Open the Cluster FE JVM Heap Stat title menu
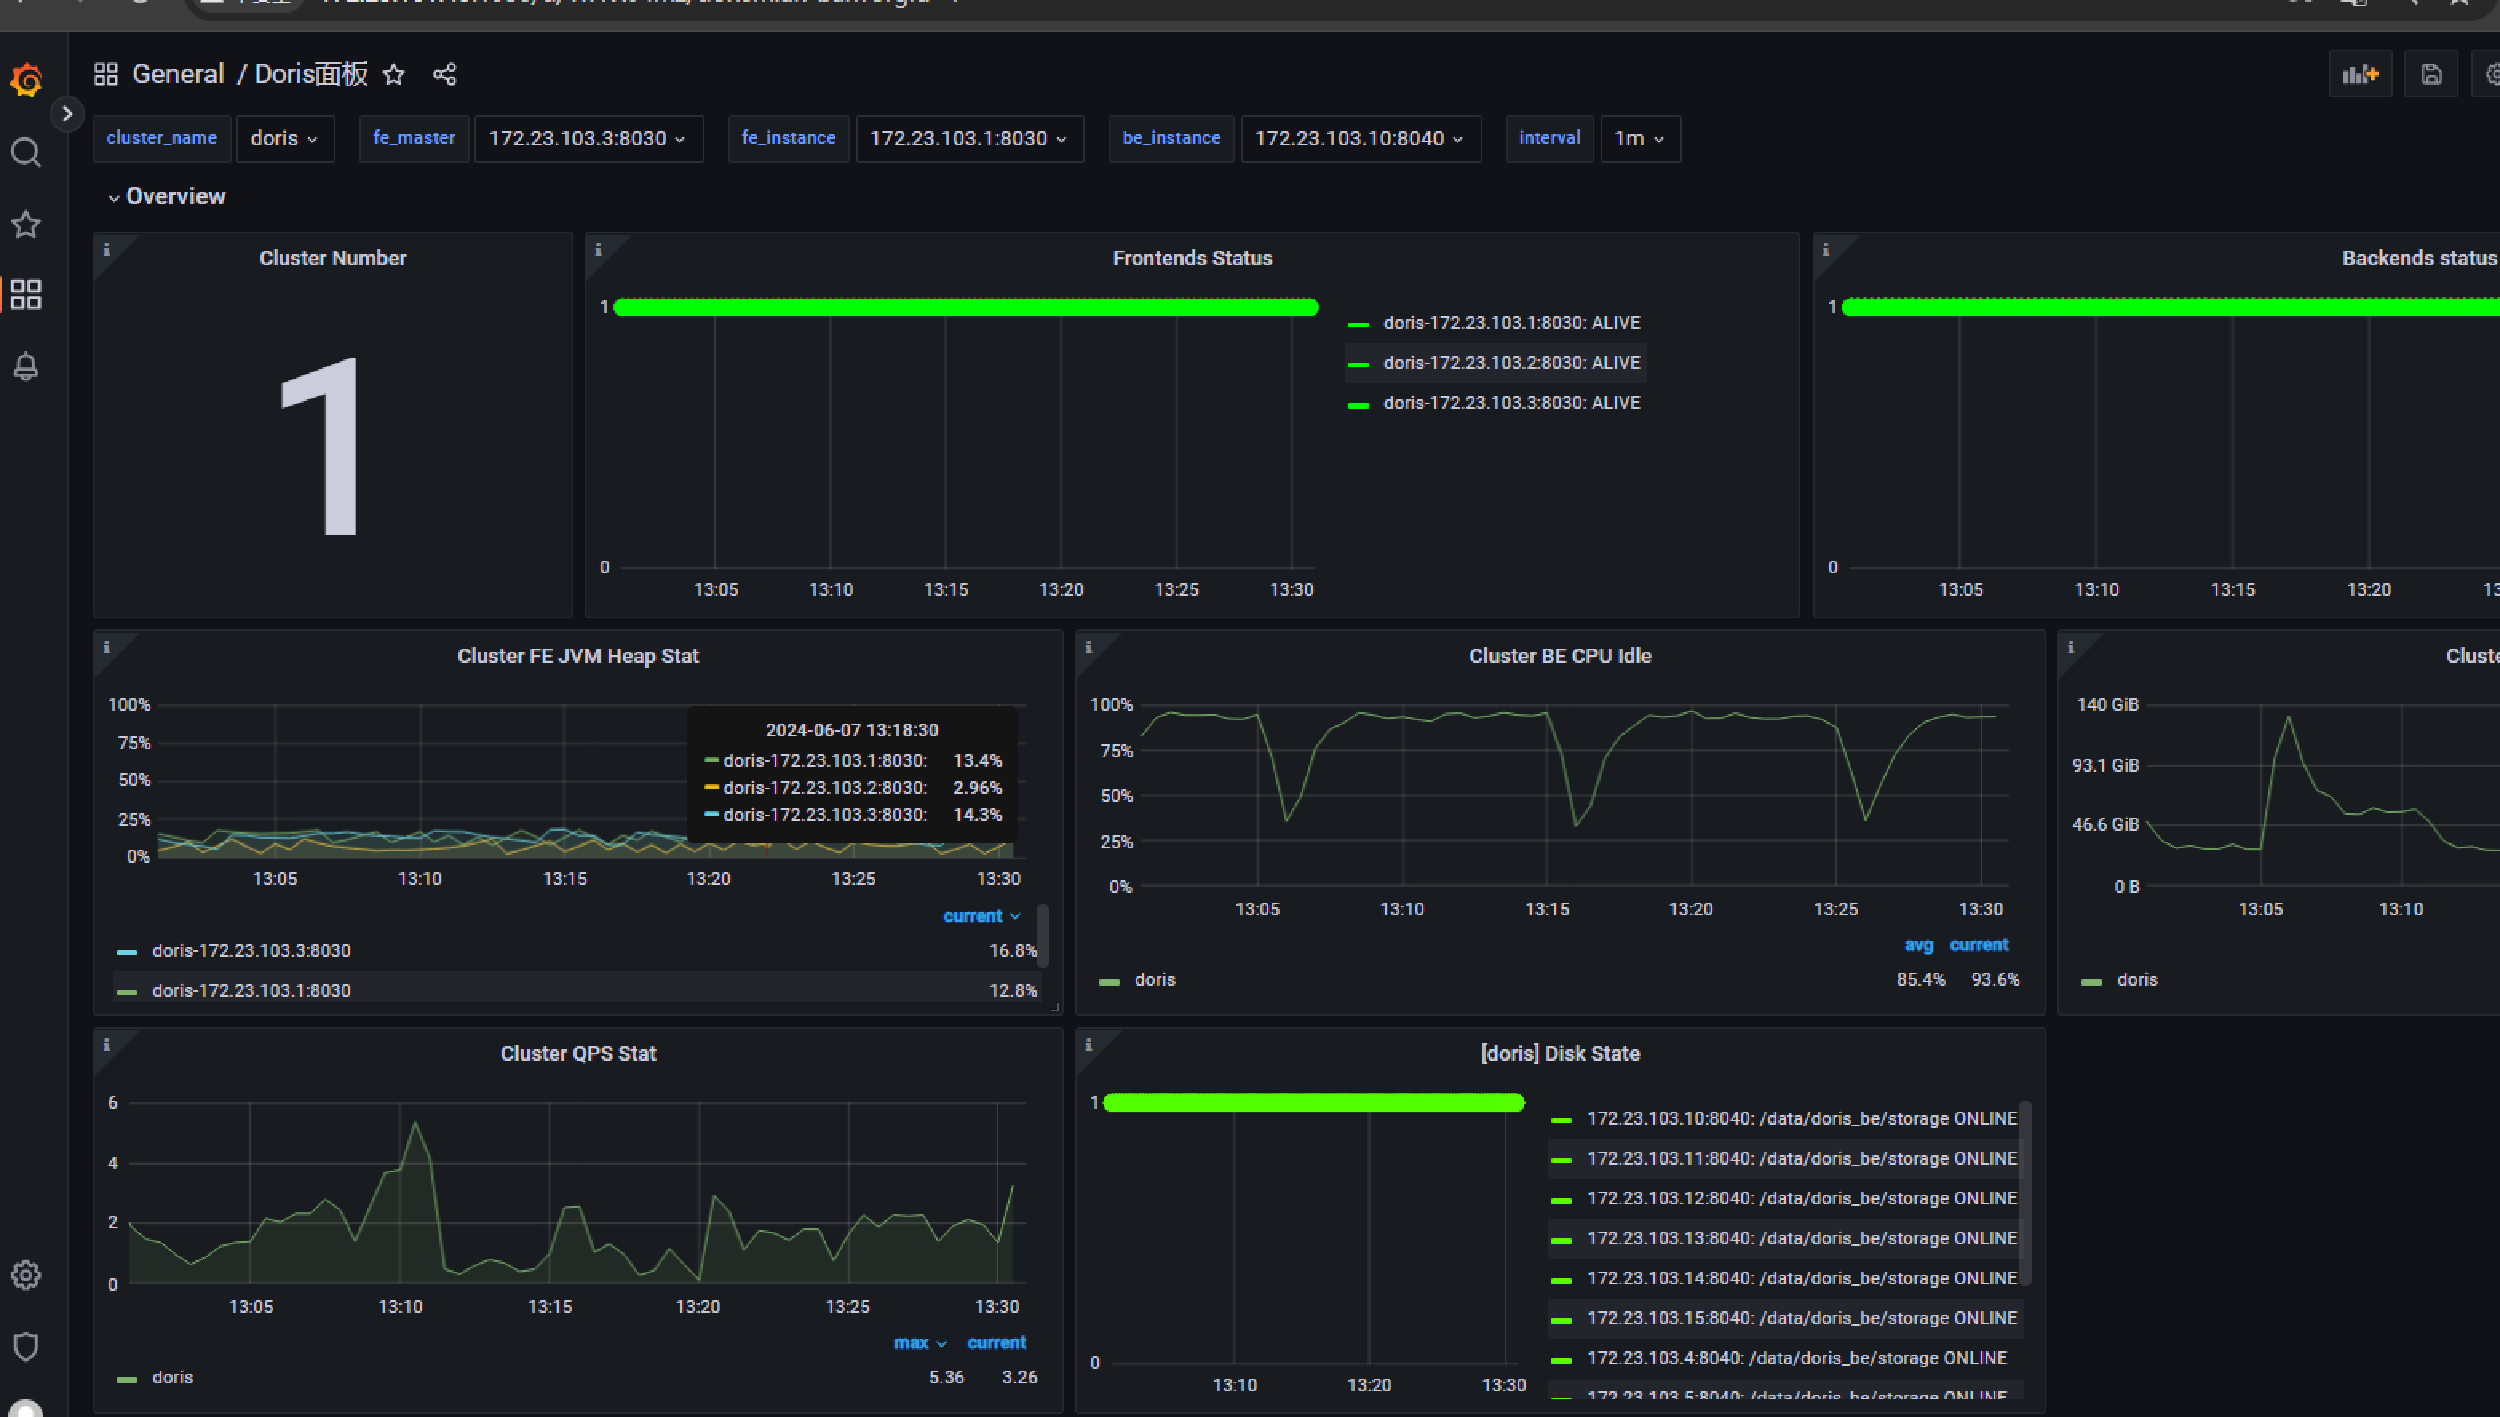The image size is (2500, 1417). pyautogui.click(x=578, y=656)
